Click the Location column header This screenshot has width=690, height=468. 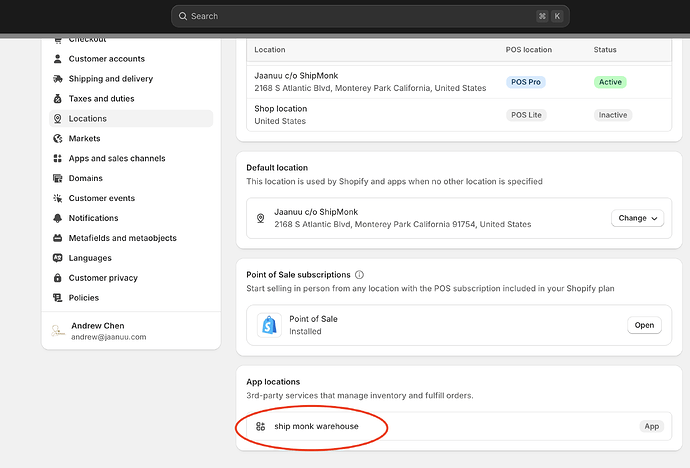click(x=270, y=50)
